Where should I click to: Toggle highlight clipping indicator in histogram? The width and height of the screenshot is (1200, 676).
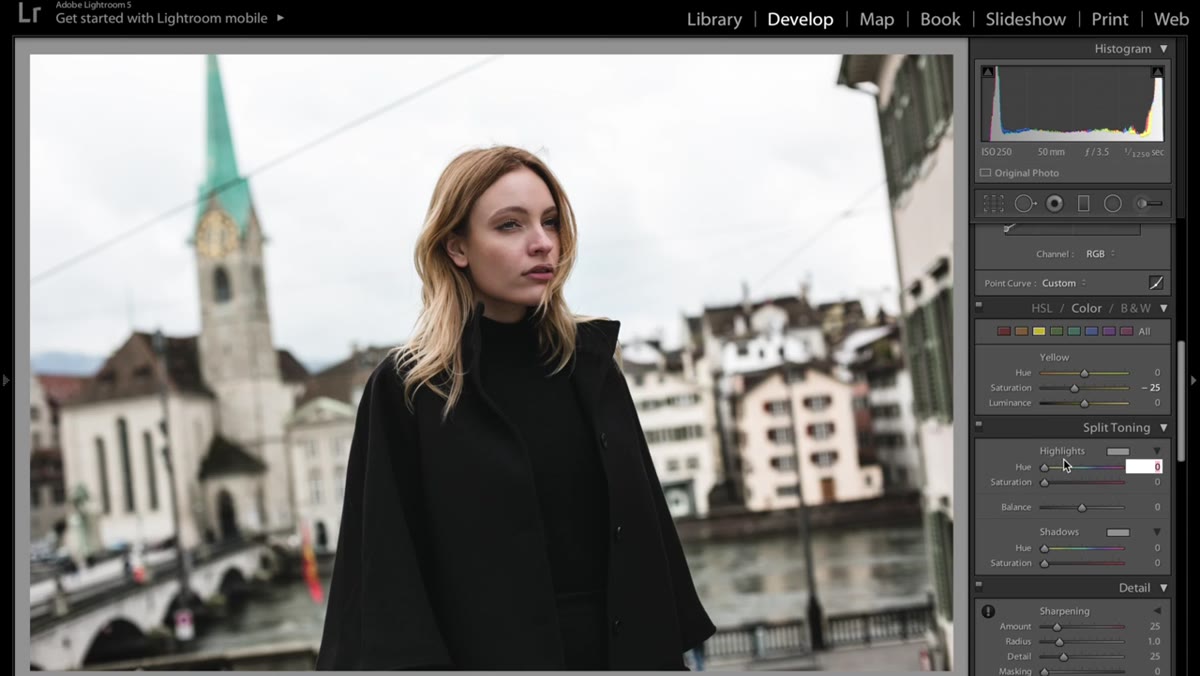(1157, 72)
